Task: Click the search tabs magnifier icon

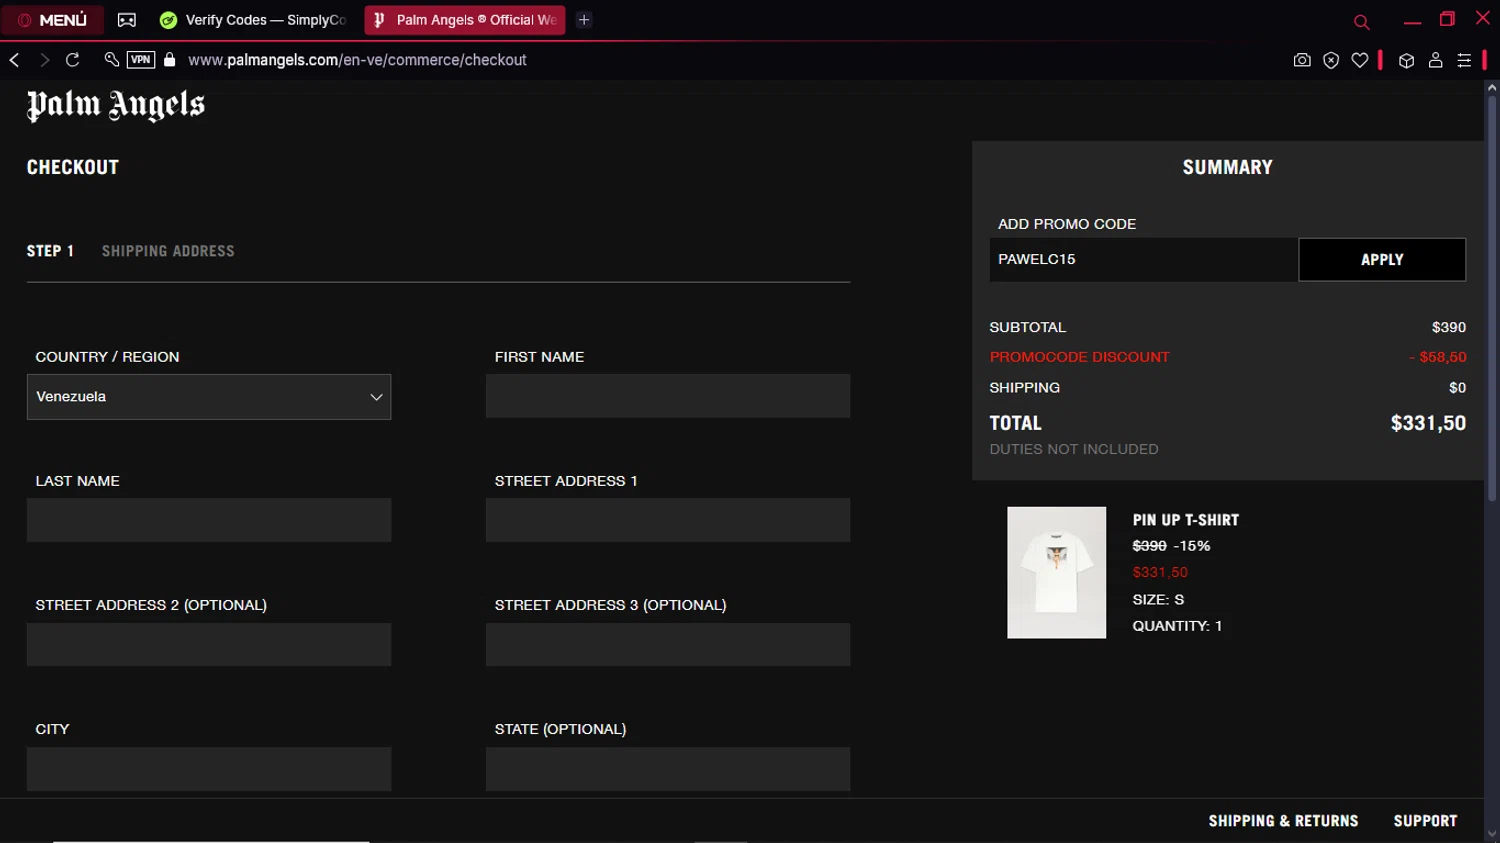Action: (1361, 21)
